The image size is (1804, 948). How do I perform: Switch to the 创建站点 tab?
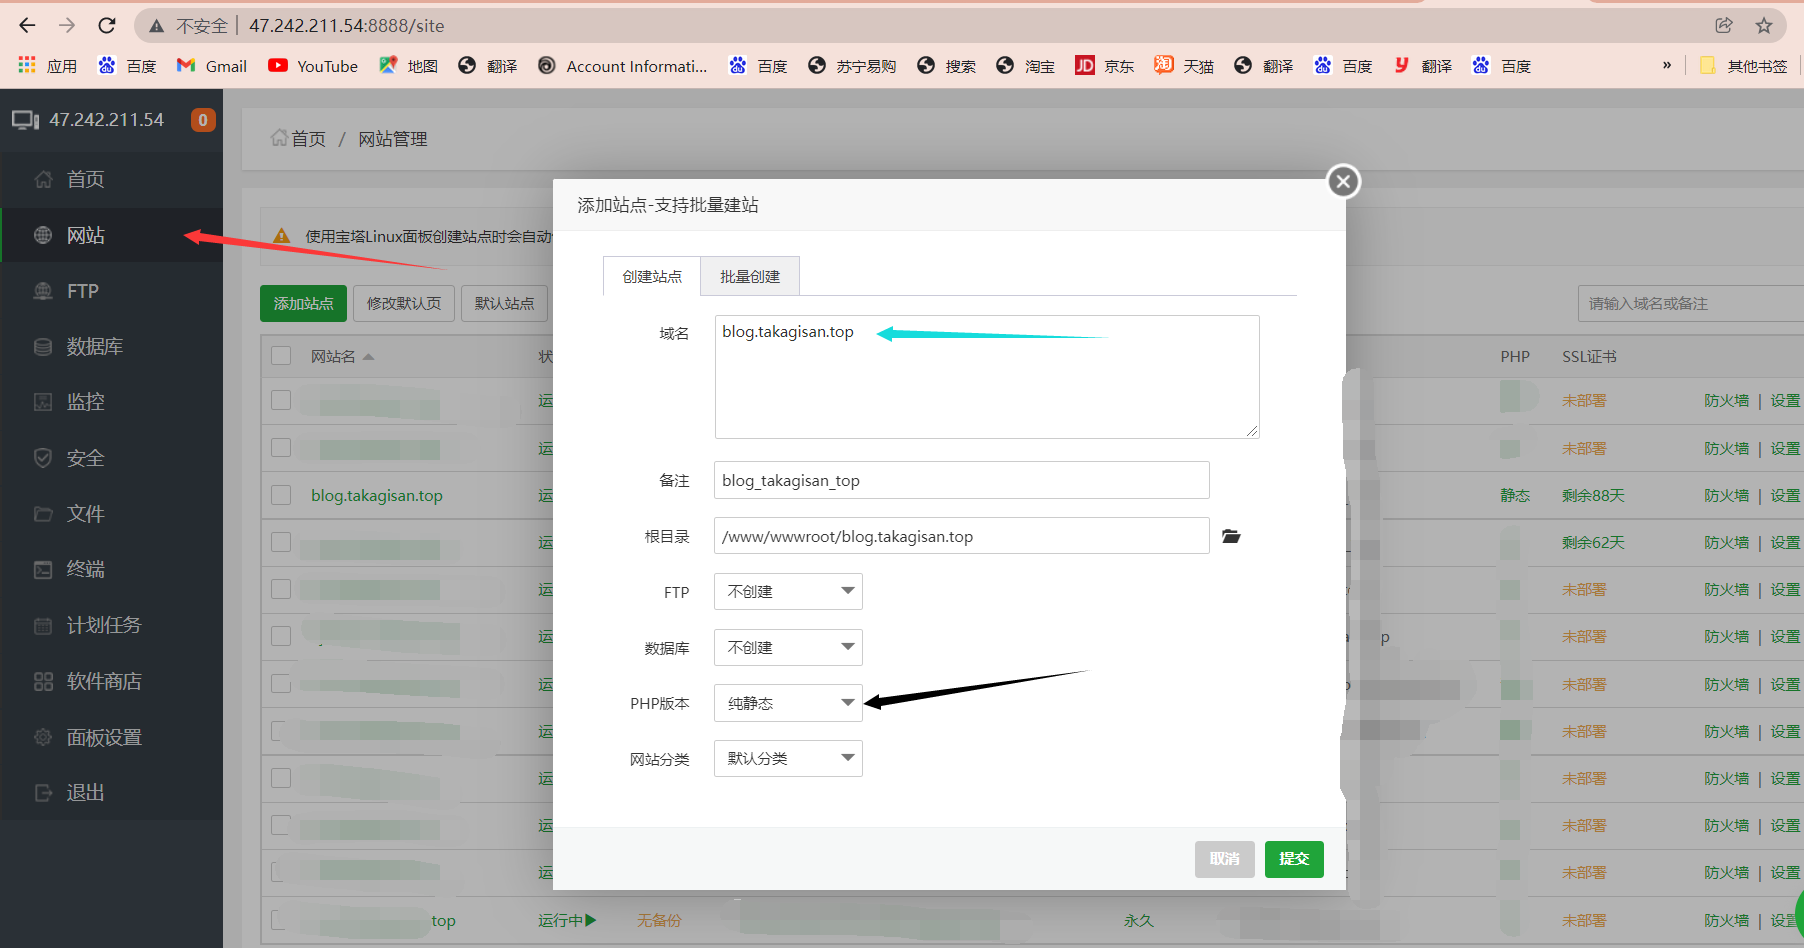(652, 276)
